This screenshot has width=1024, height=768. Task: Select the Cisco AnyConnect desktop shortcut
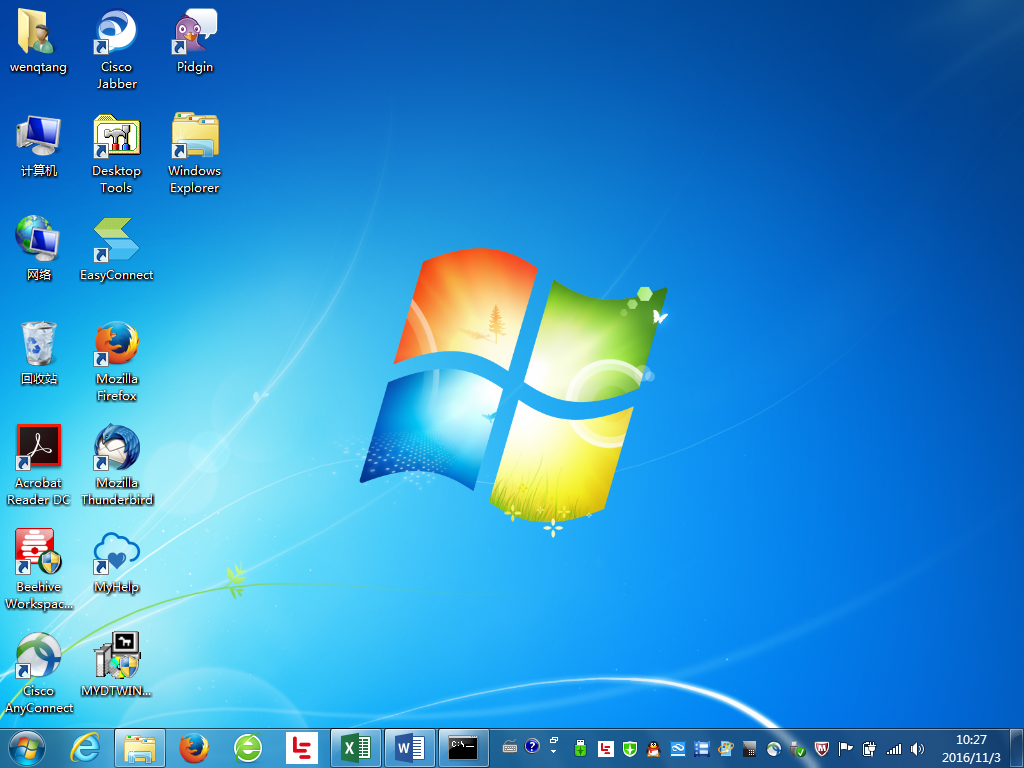[38, 673]
